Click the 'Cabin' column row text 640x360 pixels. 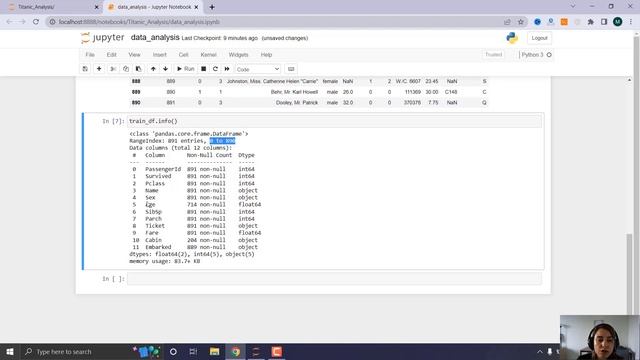click(153, 240)
